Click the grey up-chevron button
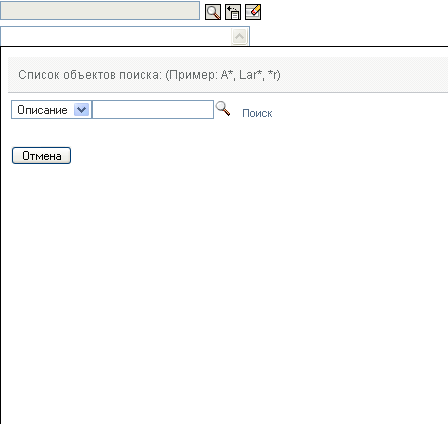The width and height of the screenshot is (448, 424). click(x=239, y=36)
